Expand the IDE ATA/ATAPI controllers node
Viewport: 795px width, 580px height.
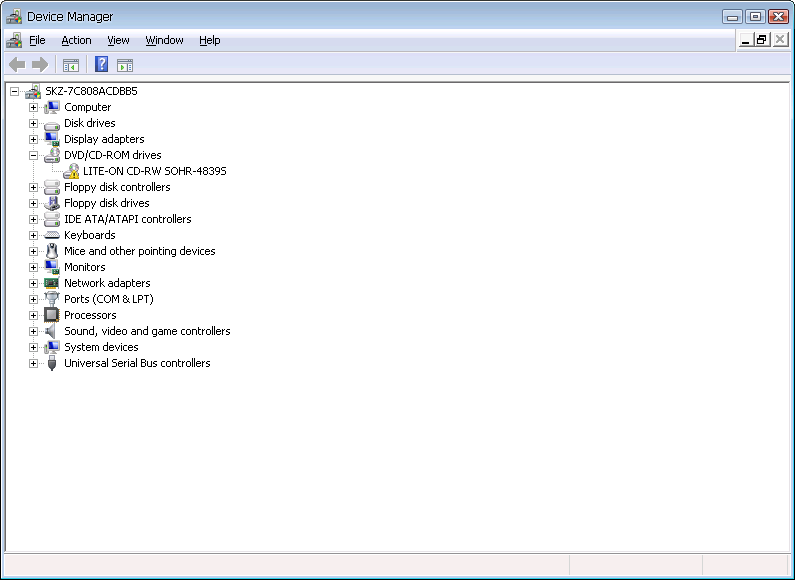(33, 220)
